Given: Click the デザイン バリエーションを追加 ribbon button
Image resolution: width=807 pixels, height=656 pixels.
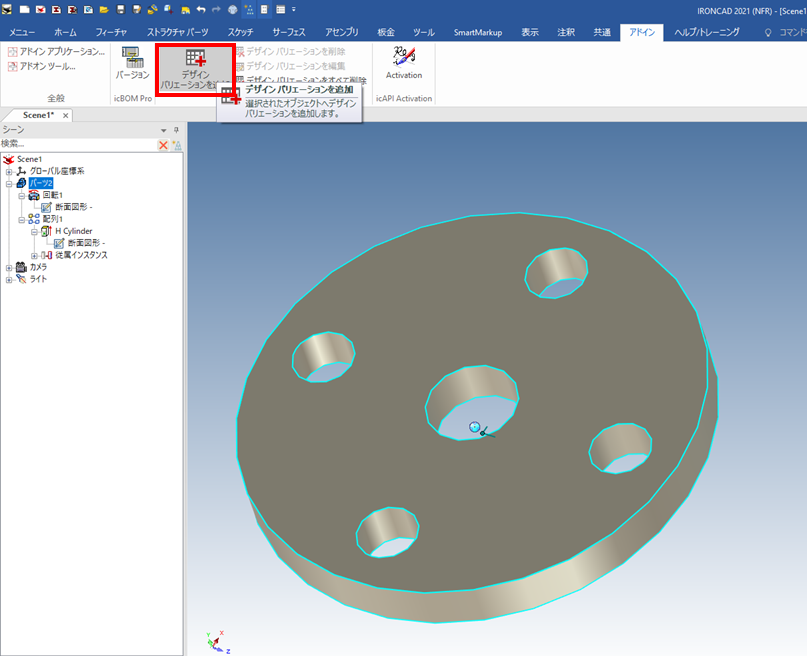Looking at the screenshot, I should (x=195, y=66).
